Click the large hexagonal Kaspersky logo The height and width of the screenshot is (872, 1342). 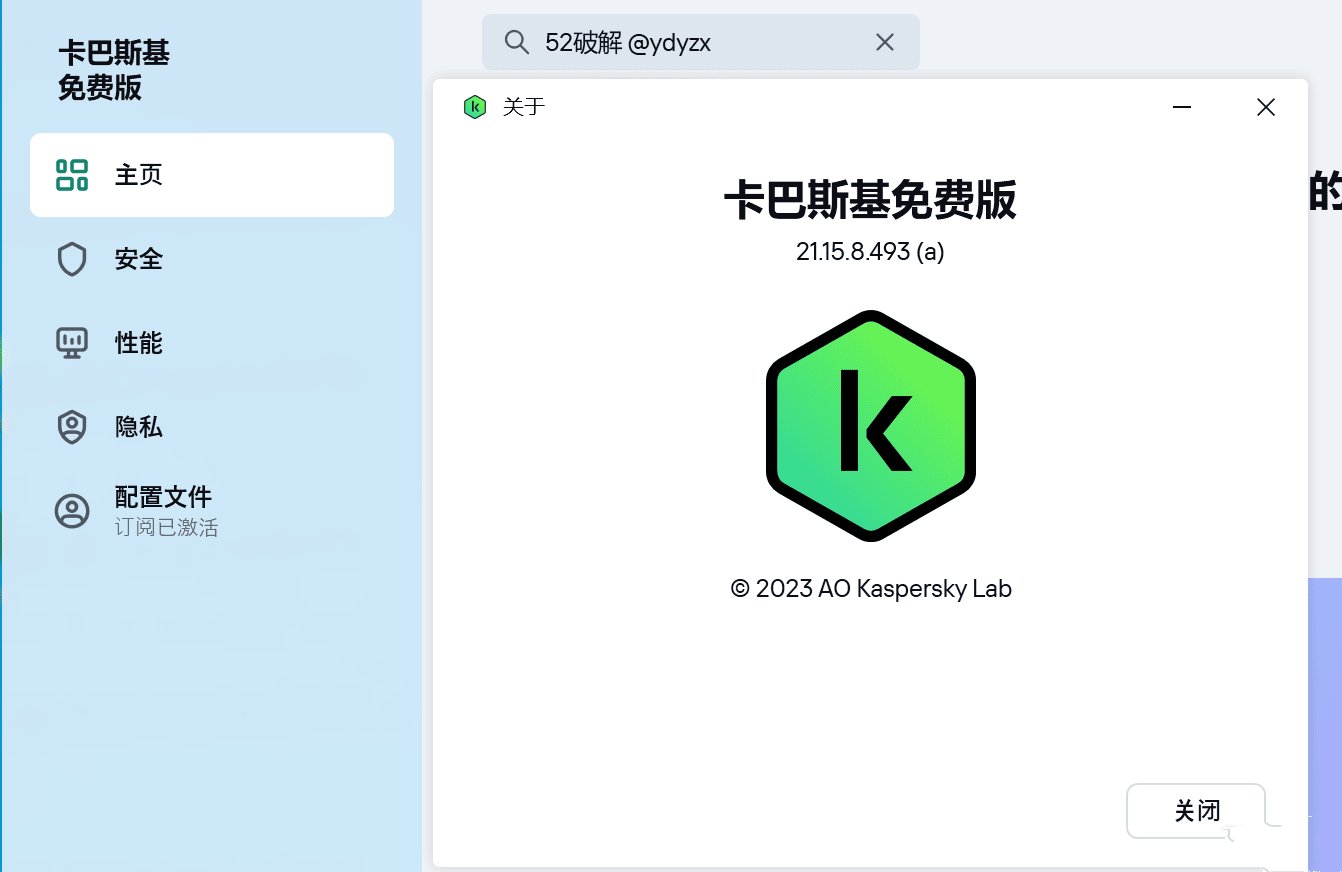(x=870, y=423)
